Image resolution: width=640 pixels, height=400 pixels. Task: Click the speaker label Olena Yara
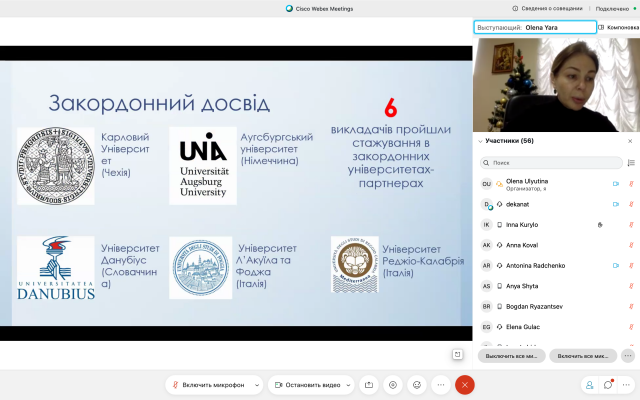pos(541,27)
